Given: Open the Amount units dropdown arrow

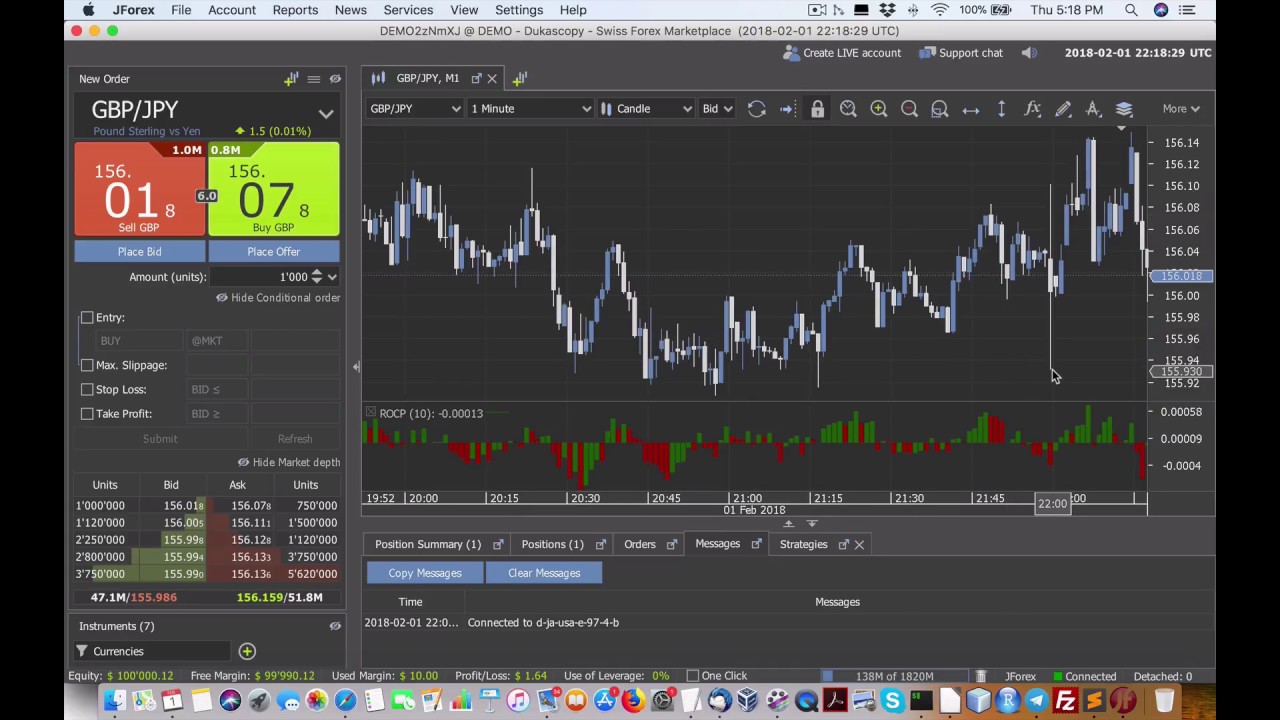Looking at the screenshot, I should [332, 277].
